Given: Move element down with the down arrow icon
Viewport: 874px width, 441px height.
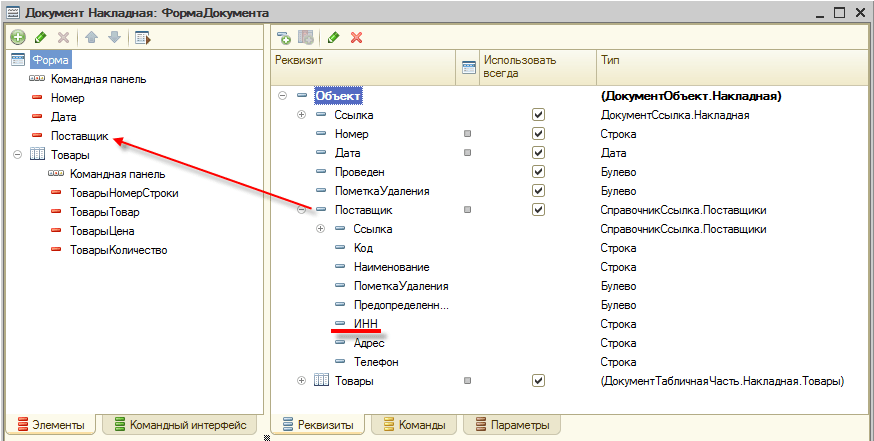Looking at the screenshot, I should pos(114,37).
